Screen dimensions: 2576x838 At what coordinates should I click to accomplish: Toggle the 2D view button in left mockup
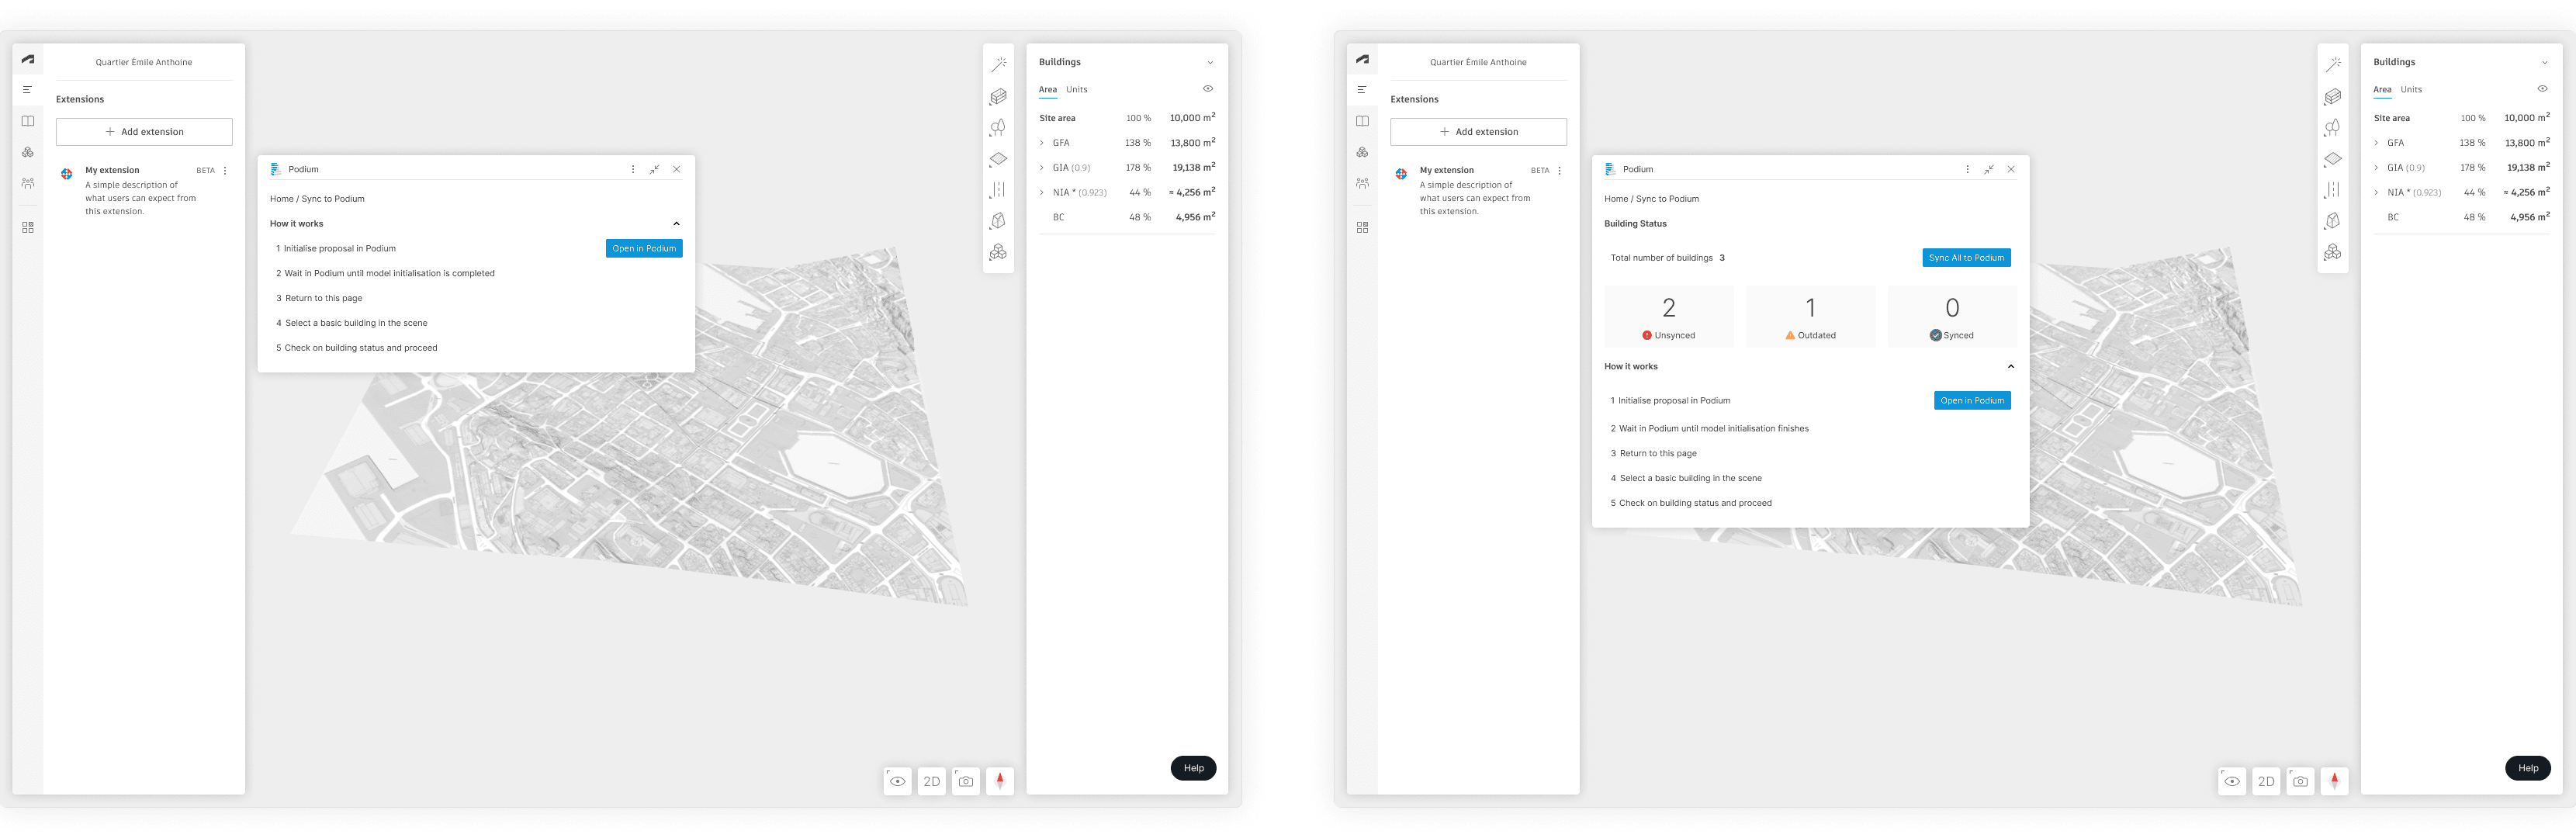(x=931, y=781)
